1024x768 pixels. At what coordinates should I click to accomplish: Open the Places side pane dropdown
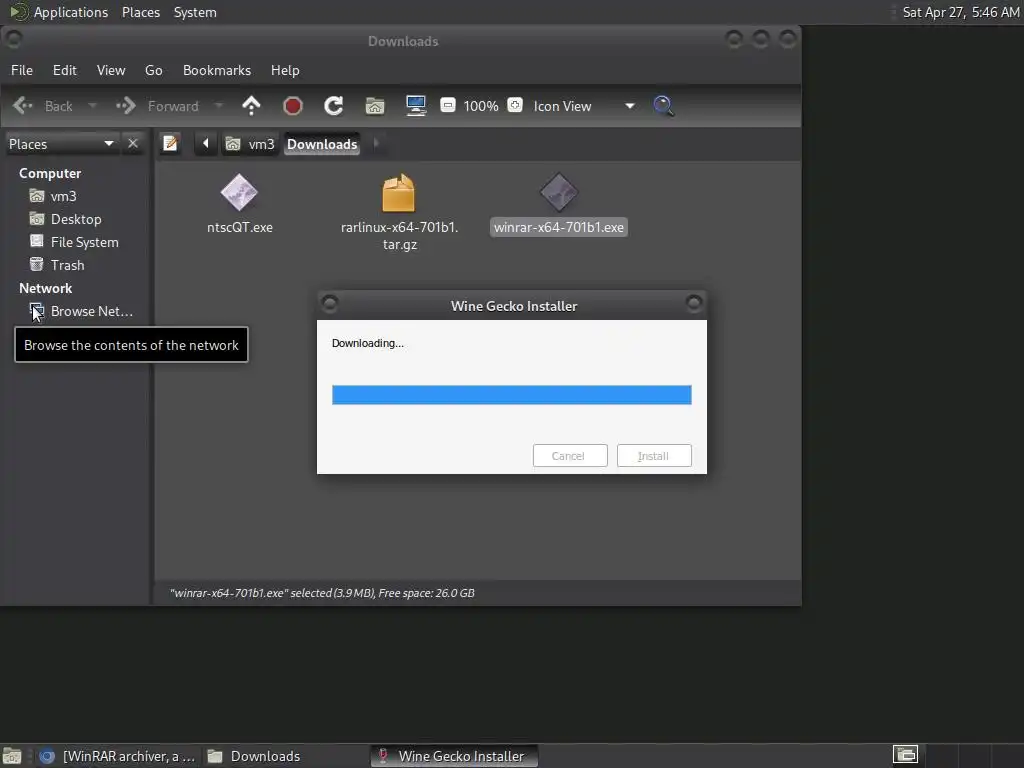tap(61, 144)
